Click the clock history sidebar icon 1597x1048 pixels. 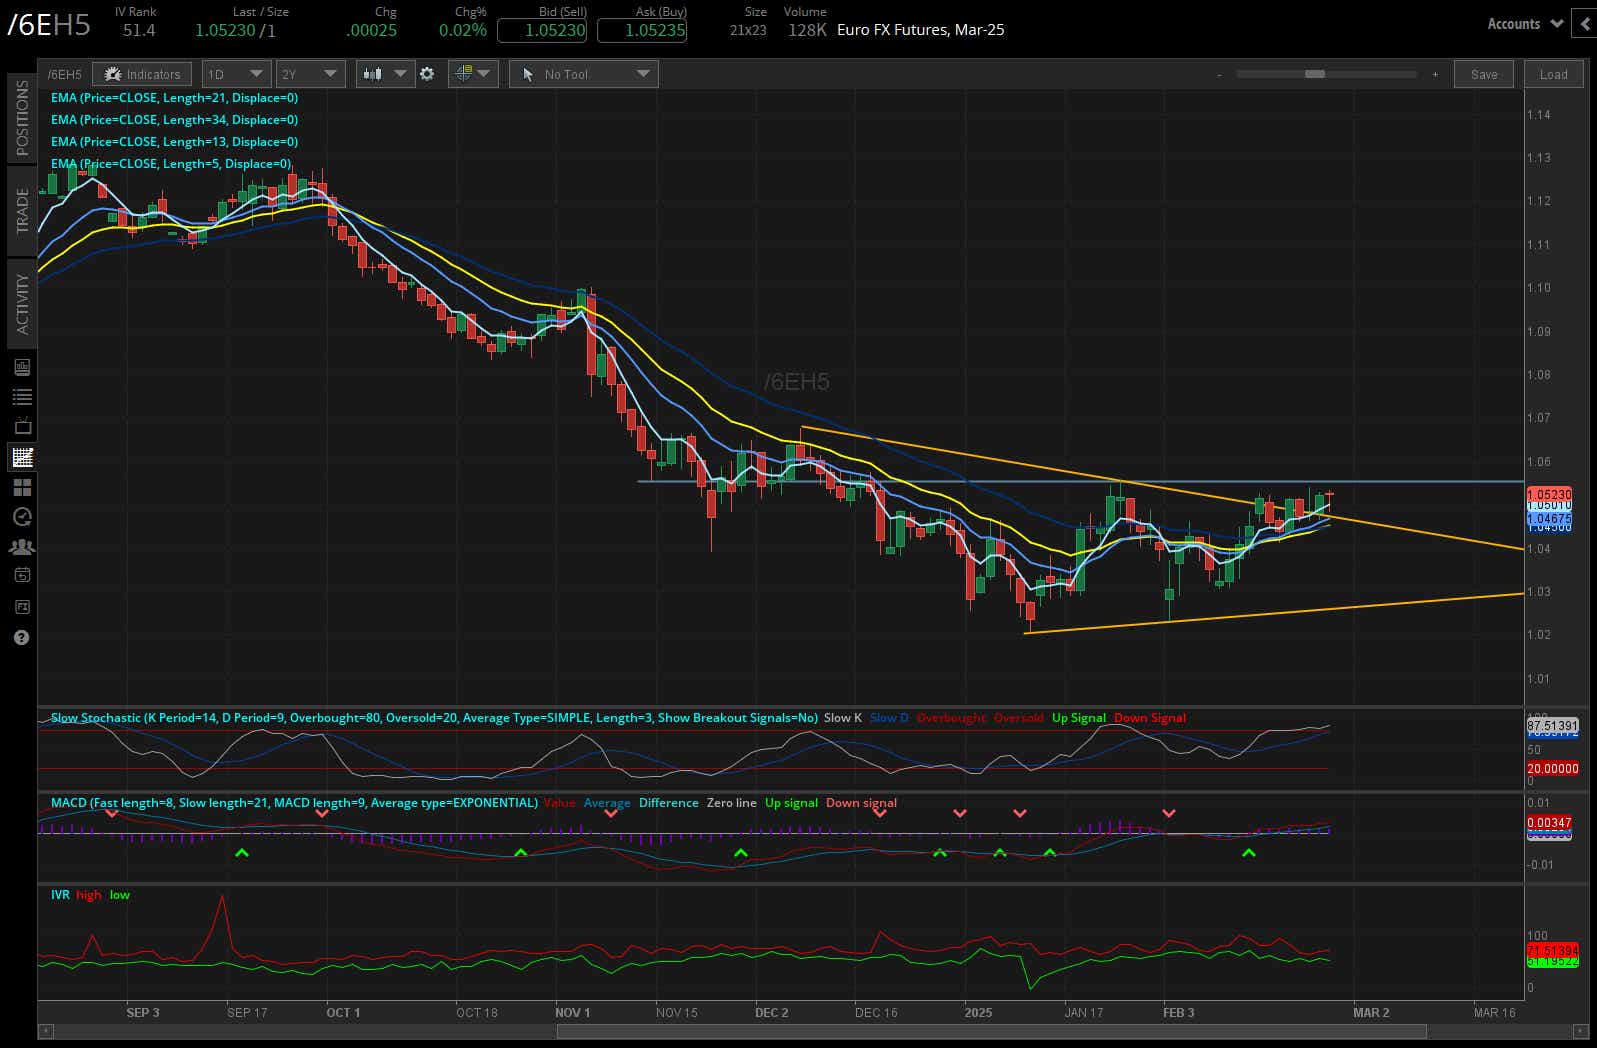(x=22, y=517)
